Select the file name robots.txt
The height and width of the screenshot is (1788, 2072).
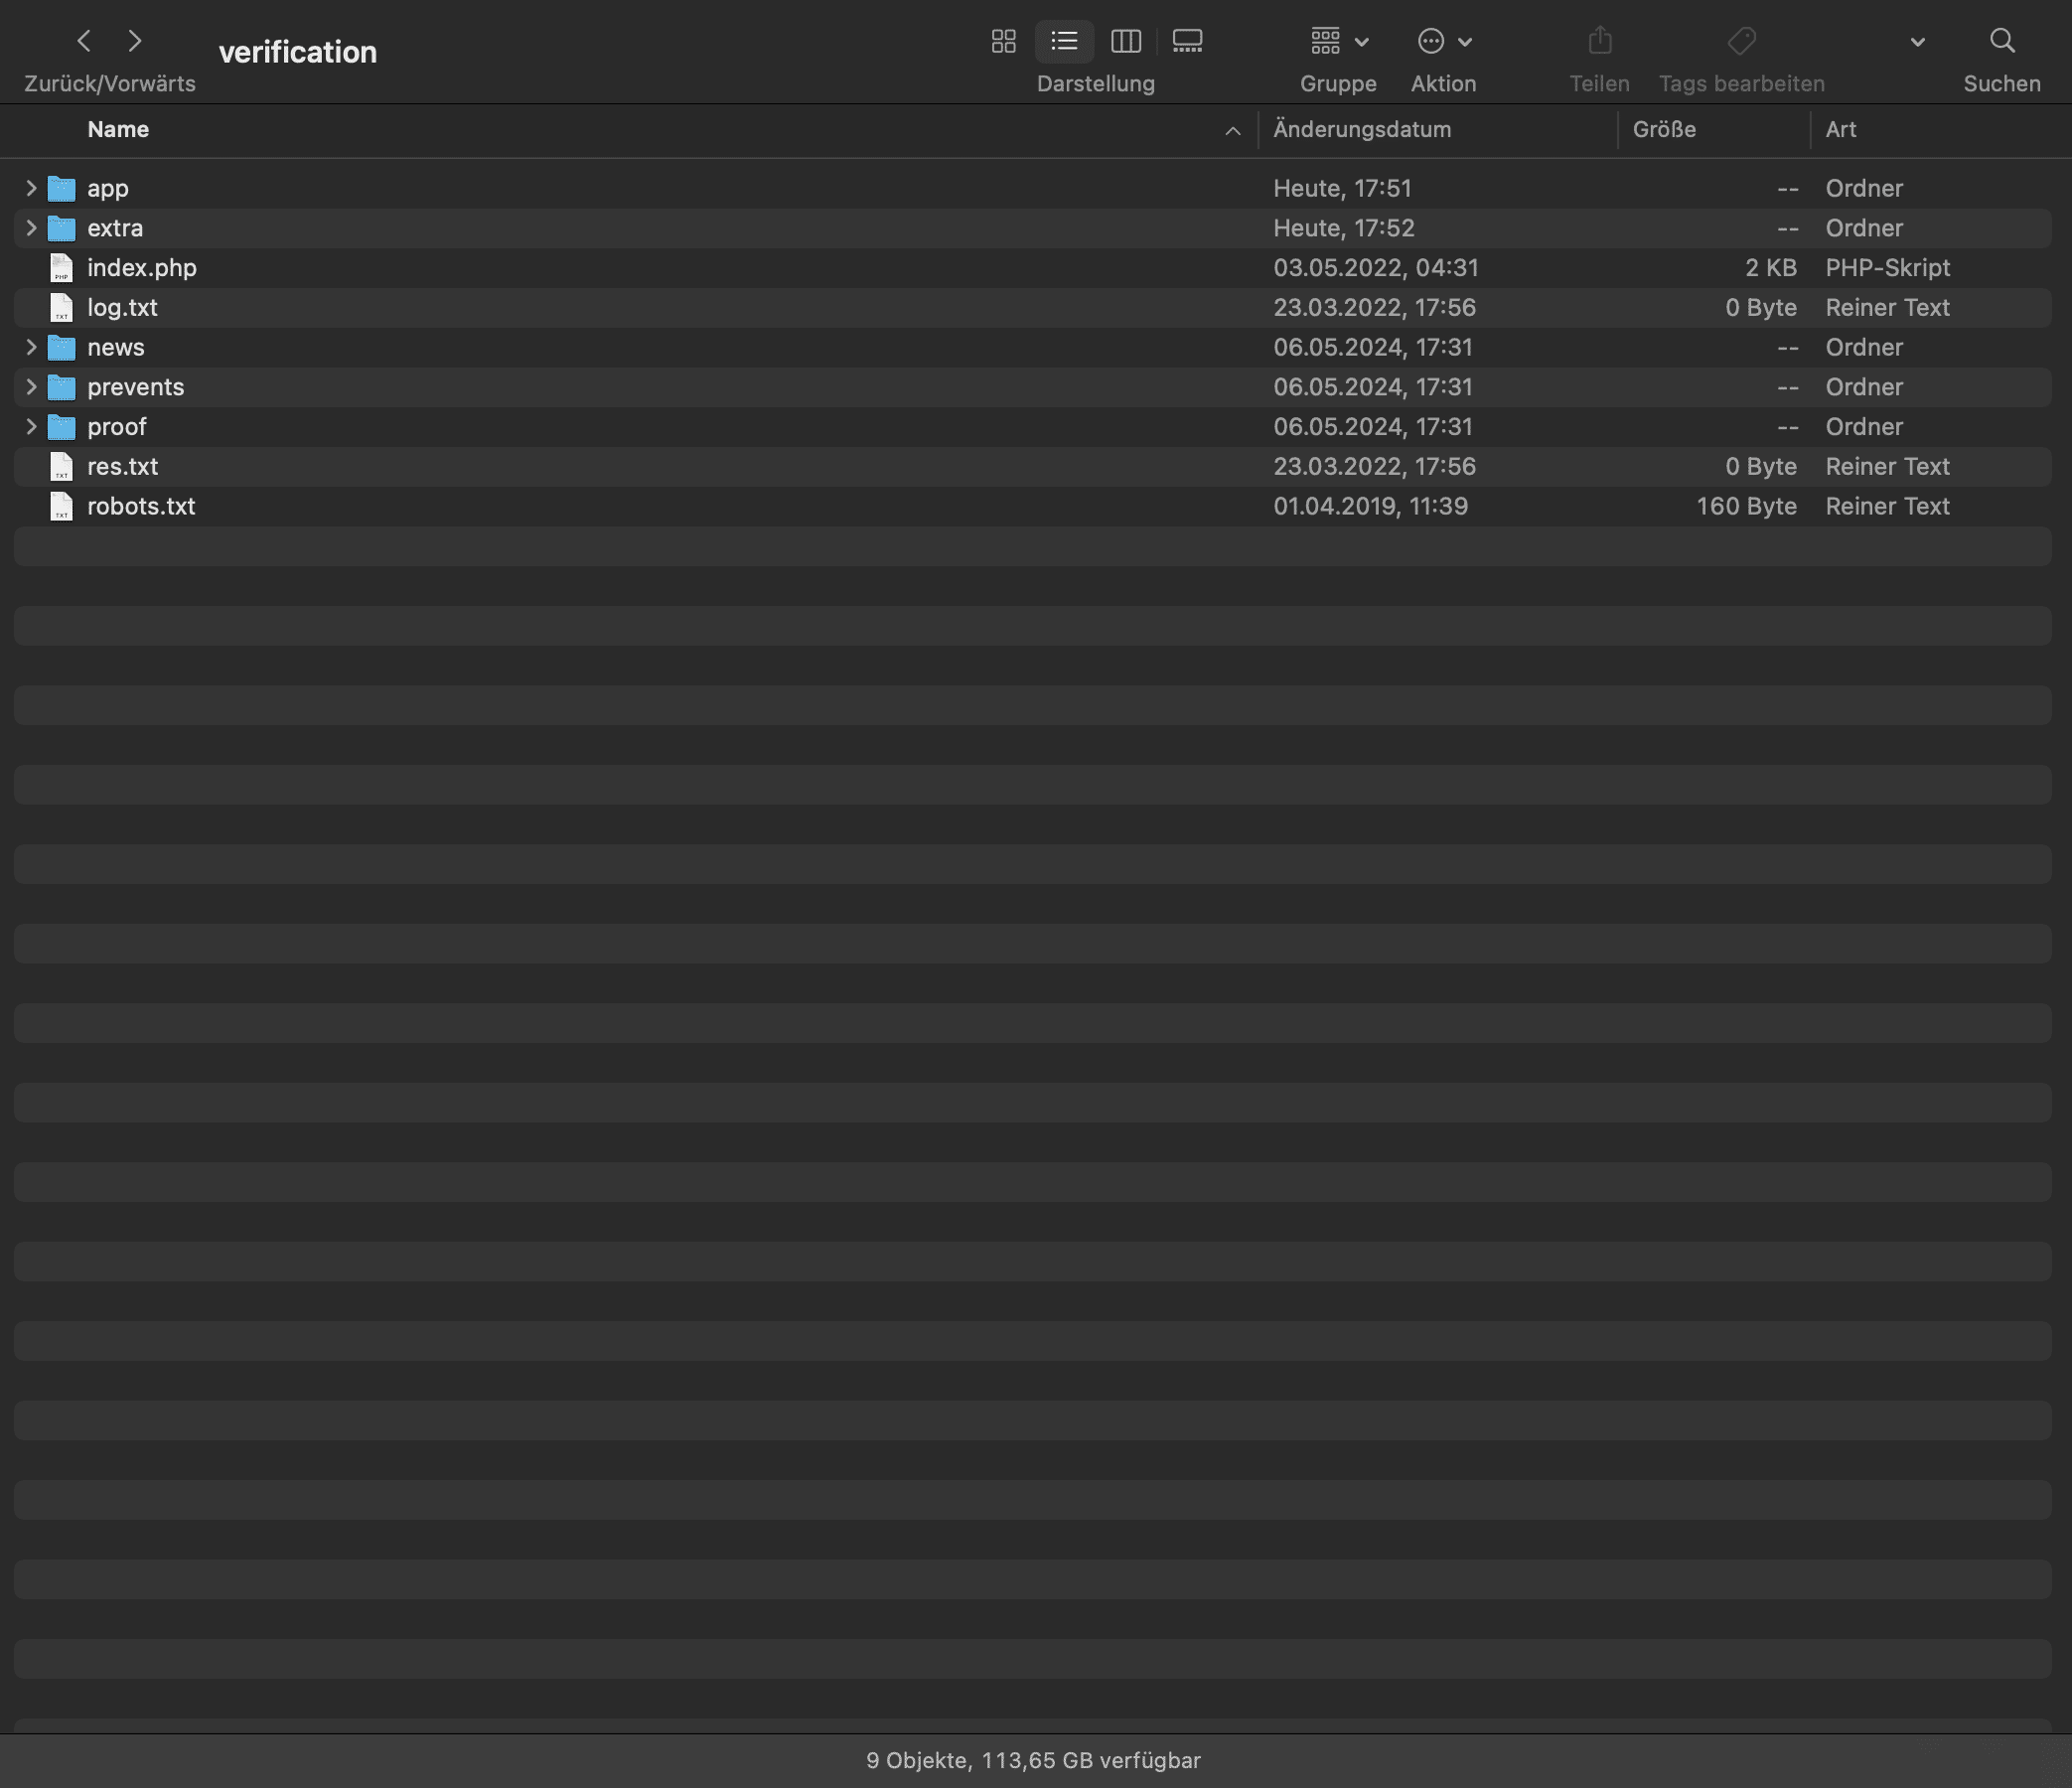point(141,507)
